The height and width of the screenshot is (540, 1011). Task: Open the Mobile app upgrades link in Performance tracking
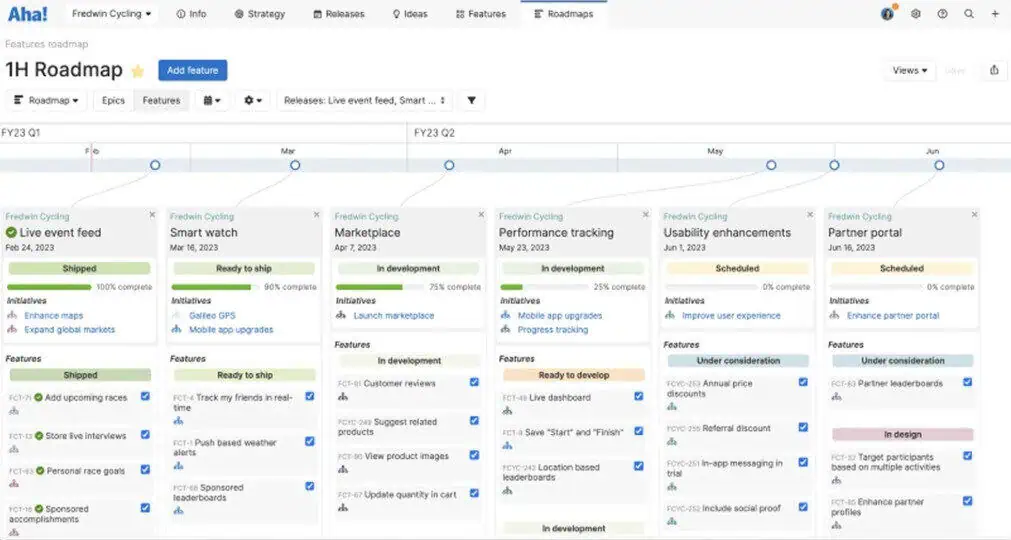[x=560, y=316]
